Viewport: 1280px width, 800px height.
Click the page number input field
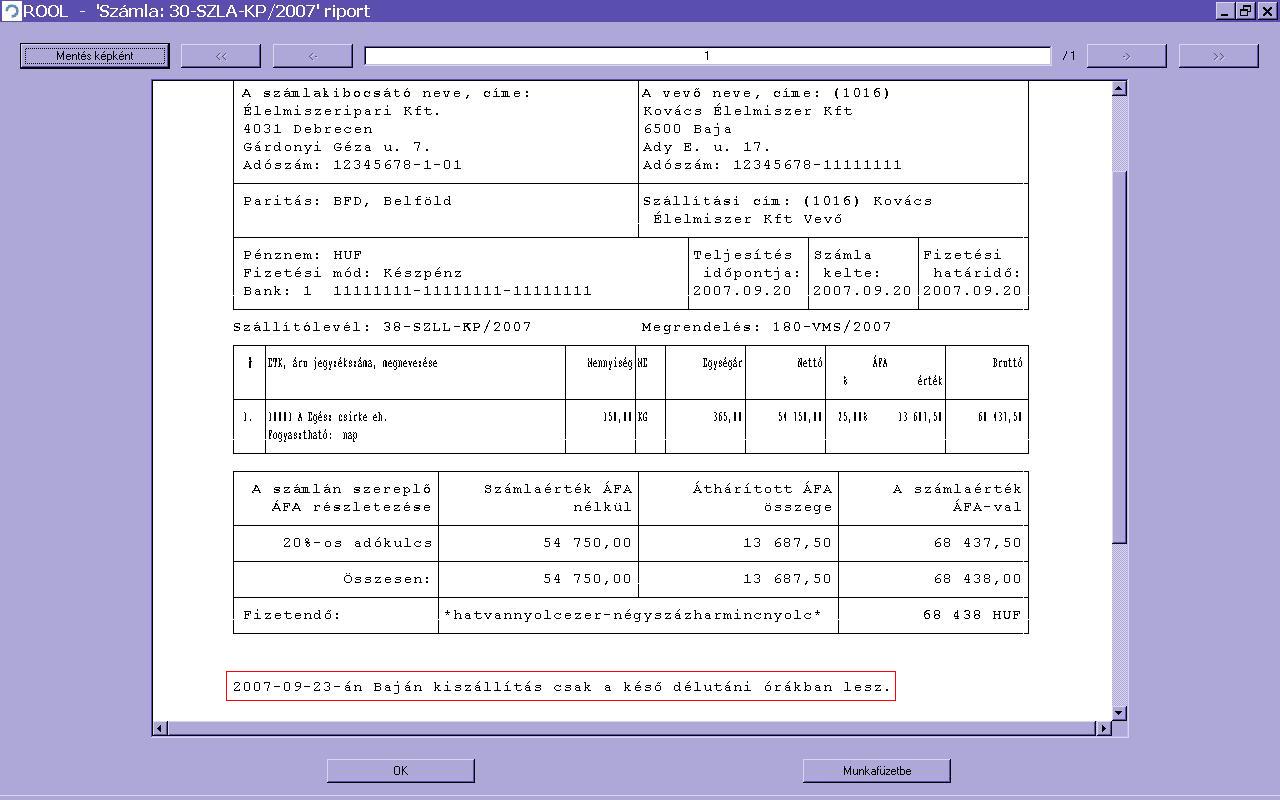(707, 56)
